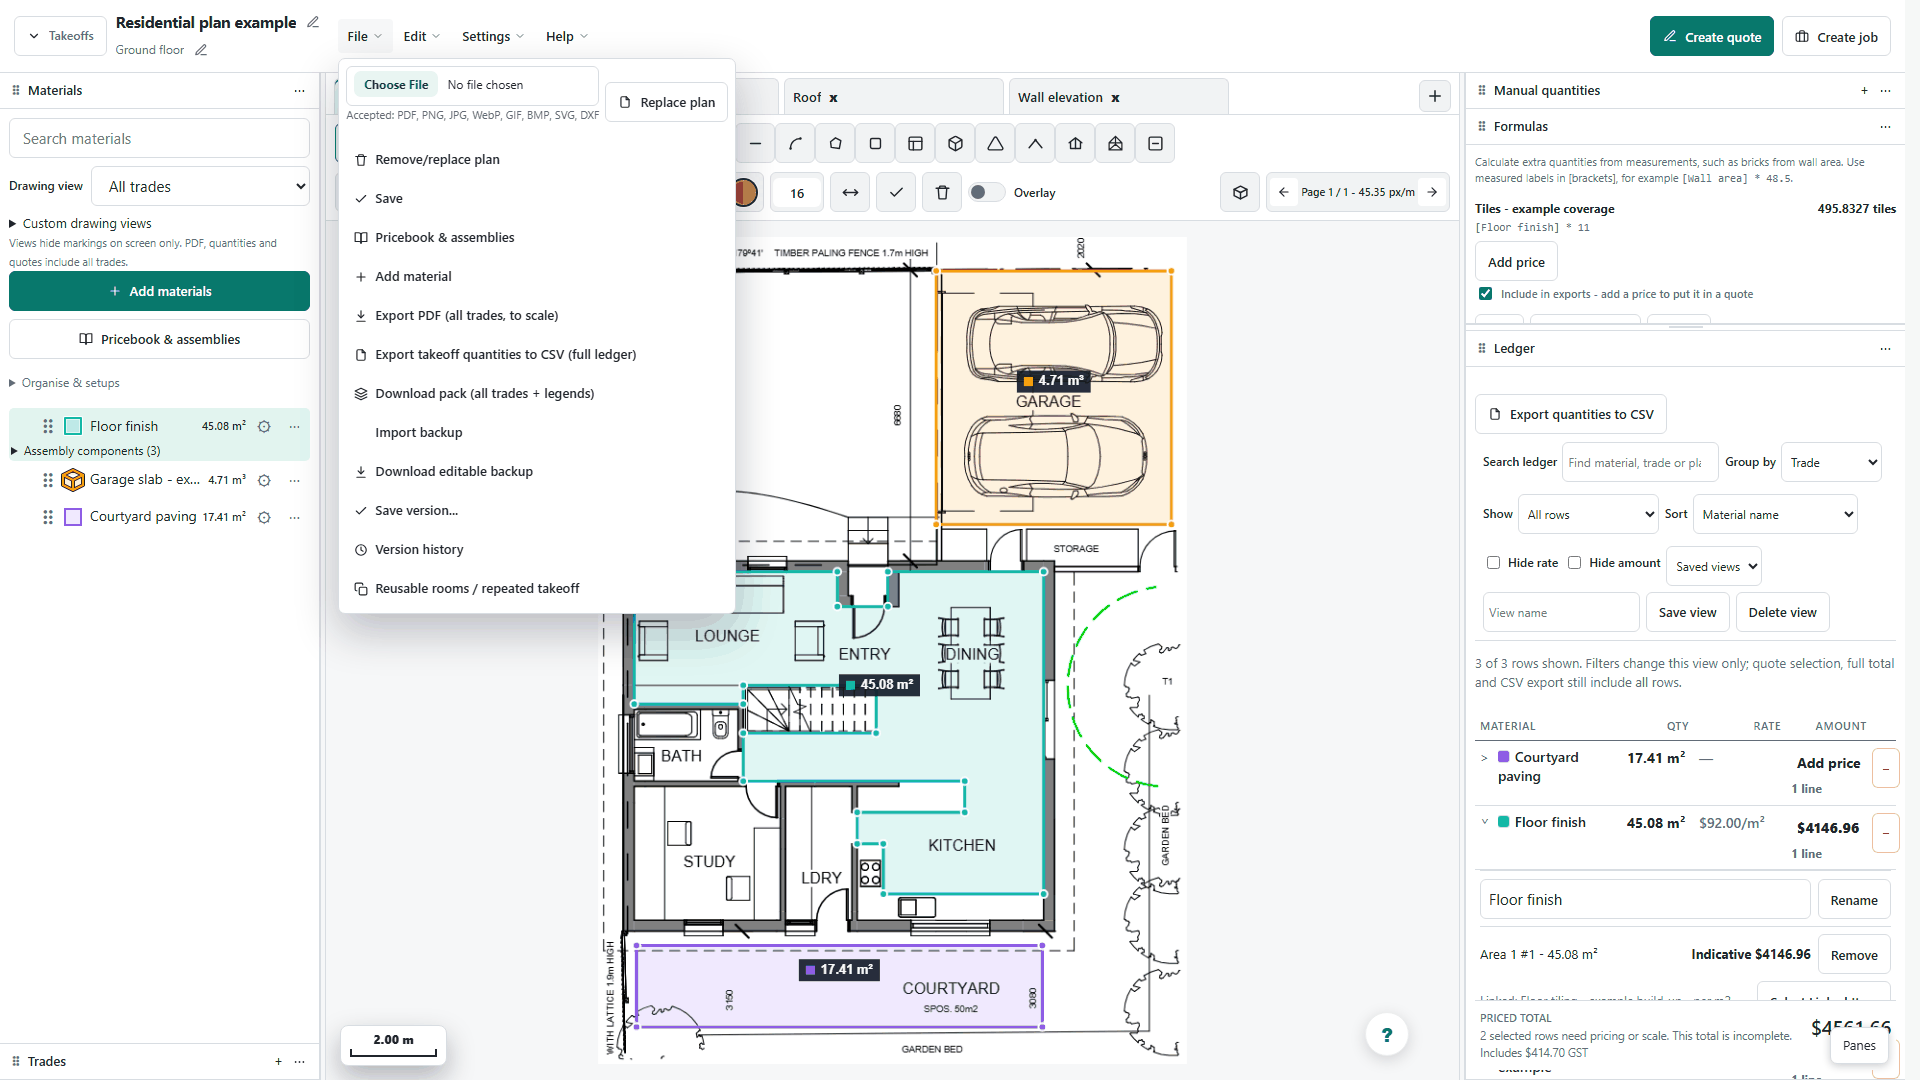Click the Replace plan button

pyautogui.click(x=667, y=102)
